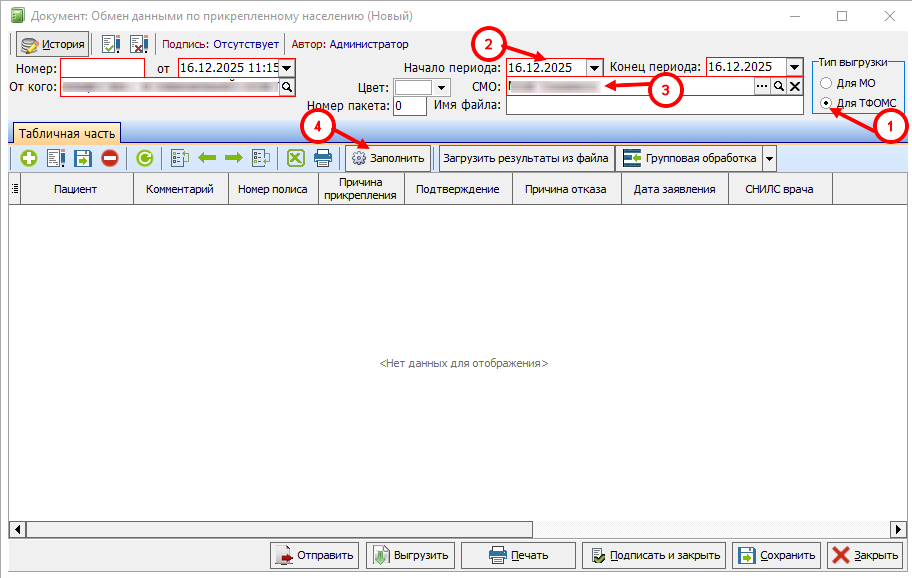Open the 'История' toolbar button
This screenshot has width=912, height=578.
pos(53,44)
